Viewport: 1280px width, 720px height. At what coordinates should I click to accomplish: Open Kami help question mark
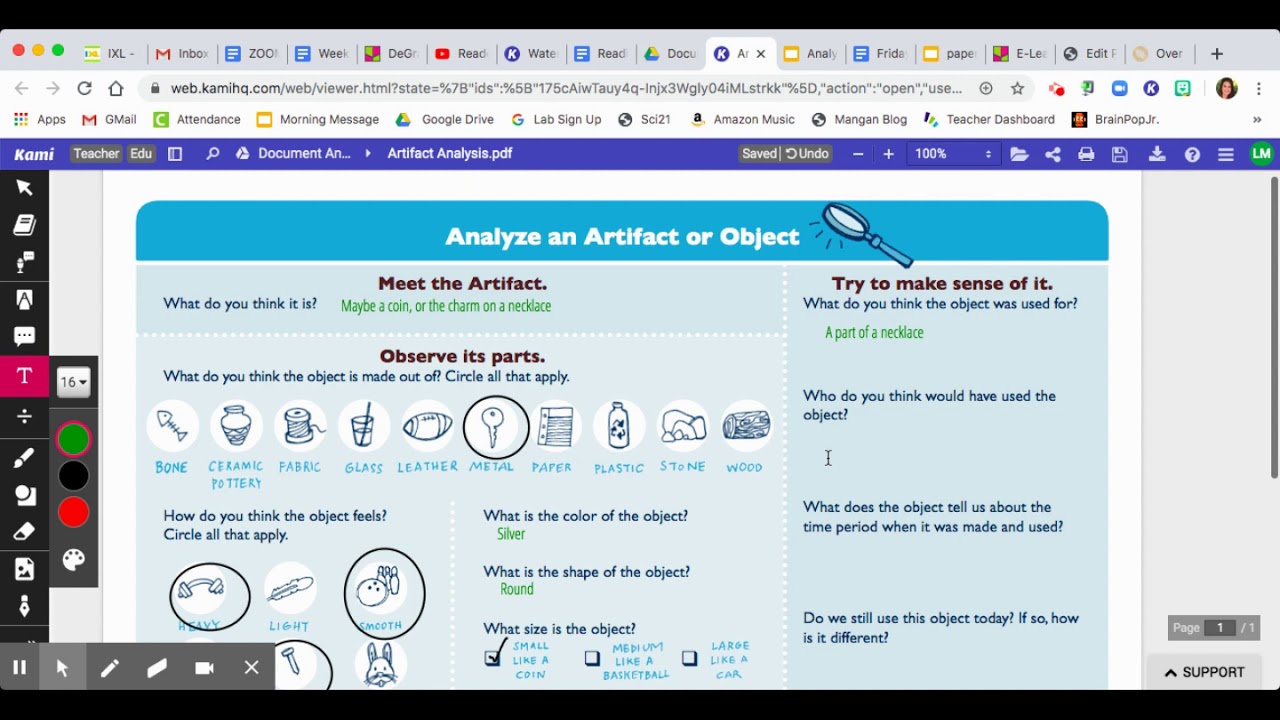tap(1192, 154)
